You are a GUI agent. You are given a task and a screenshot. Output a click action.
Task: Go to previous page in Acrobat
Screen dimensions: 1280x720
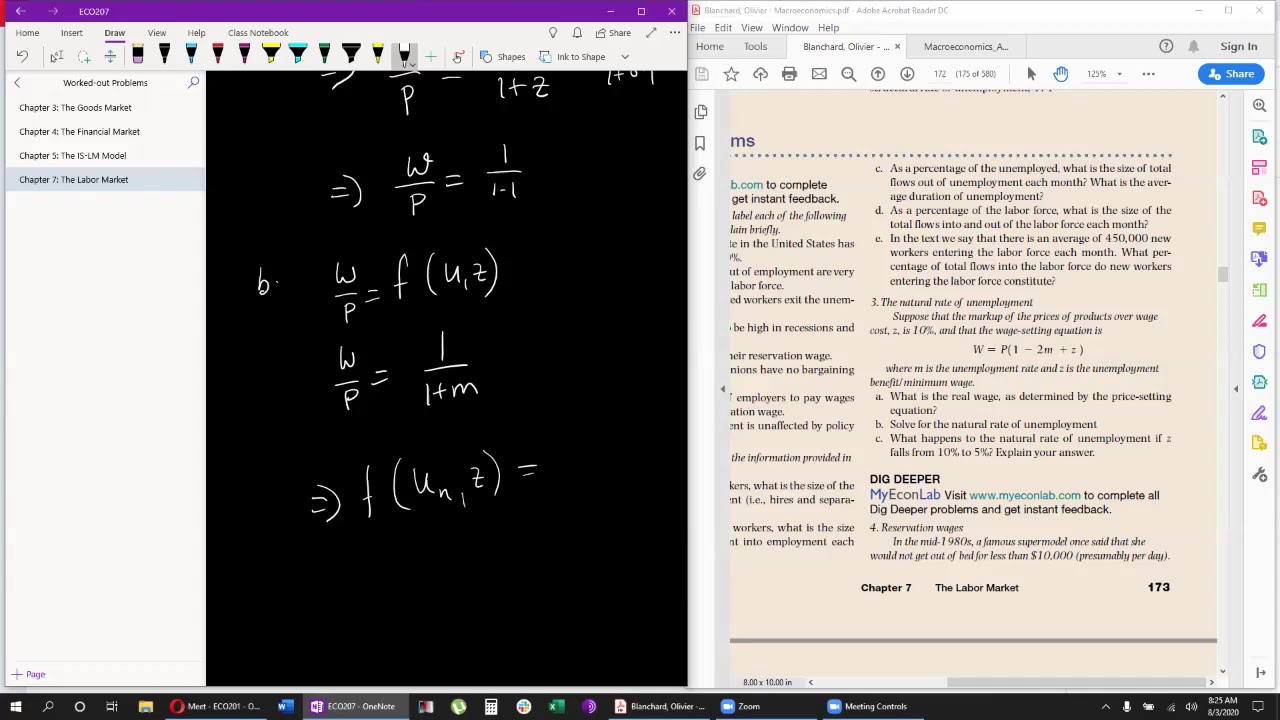point(878,74)
